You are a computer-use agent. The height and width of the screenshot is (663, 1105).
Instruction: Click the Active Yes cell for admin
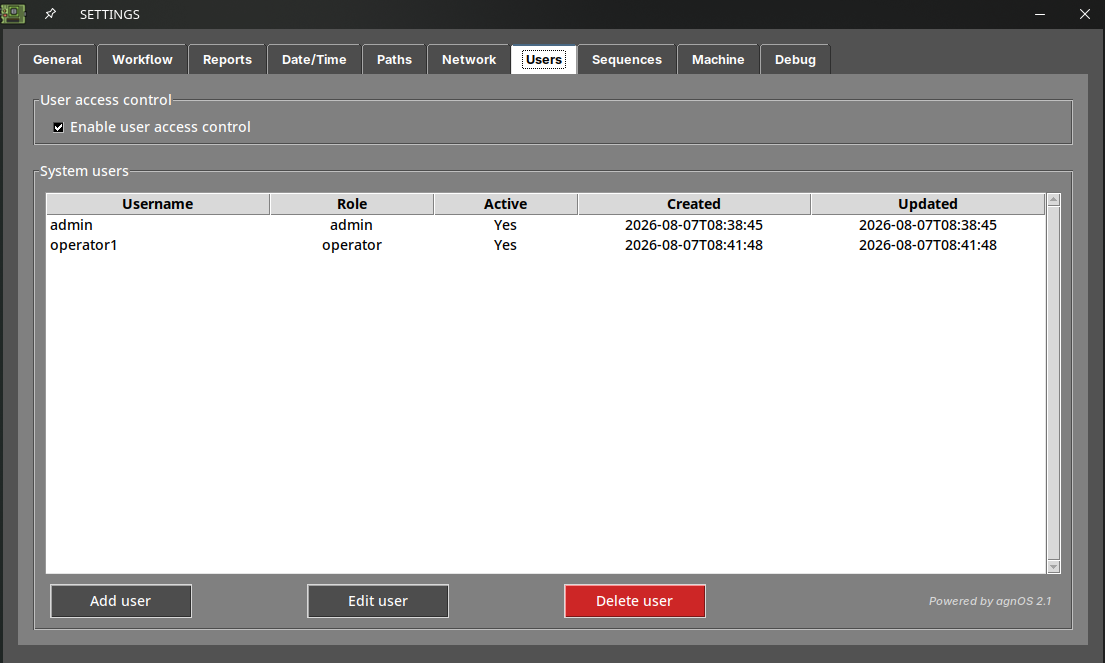coord(505,225)
